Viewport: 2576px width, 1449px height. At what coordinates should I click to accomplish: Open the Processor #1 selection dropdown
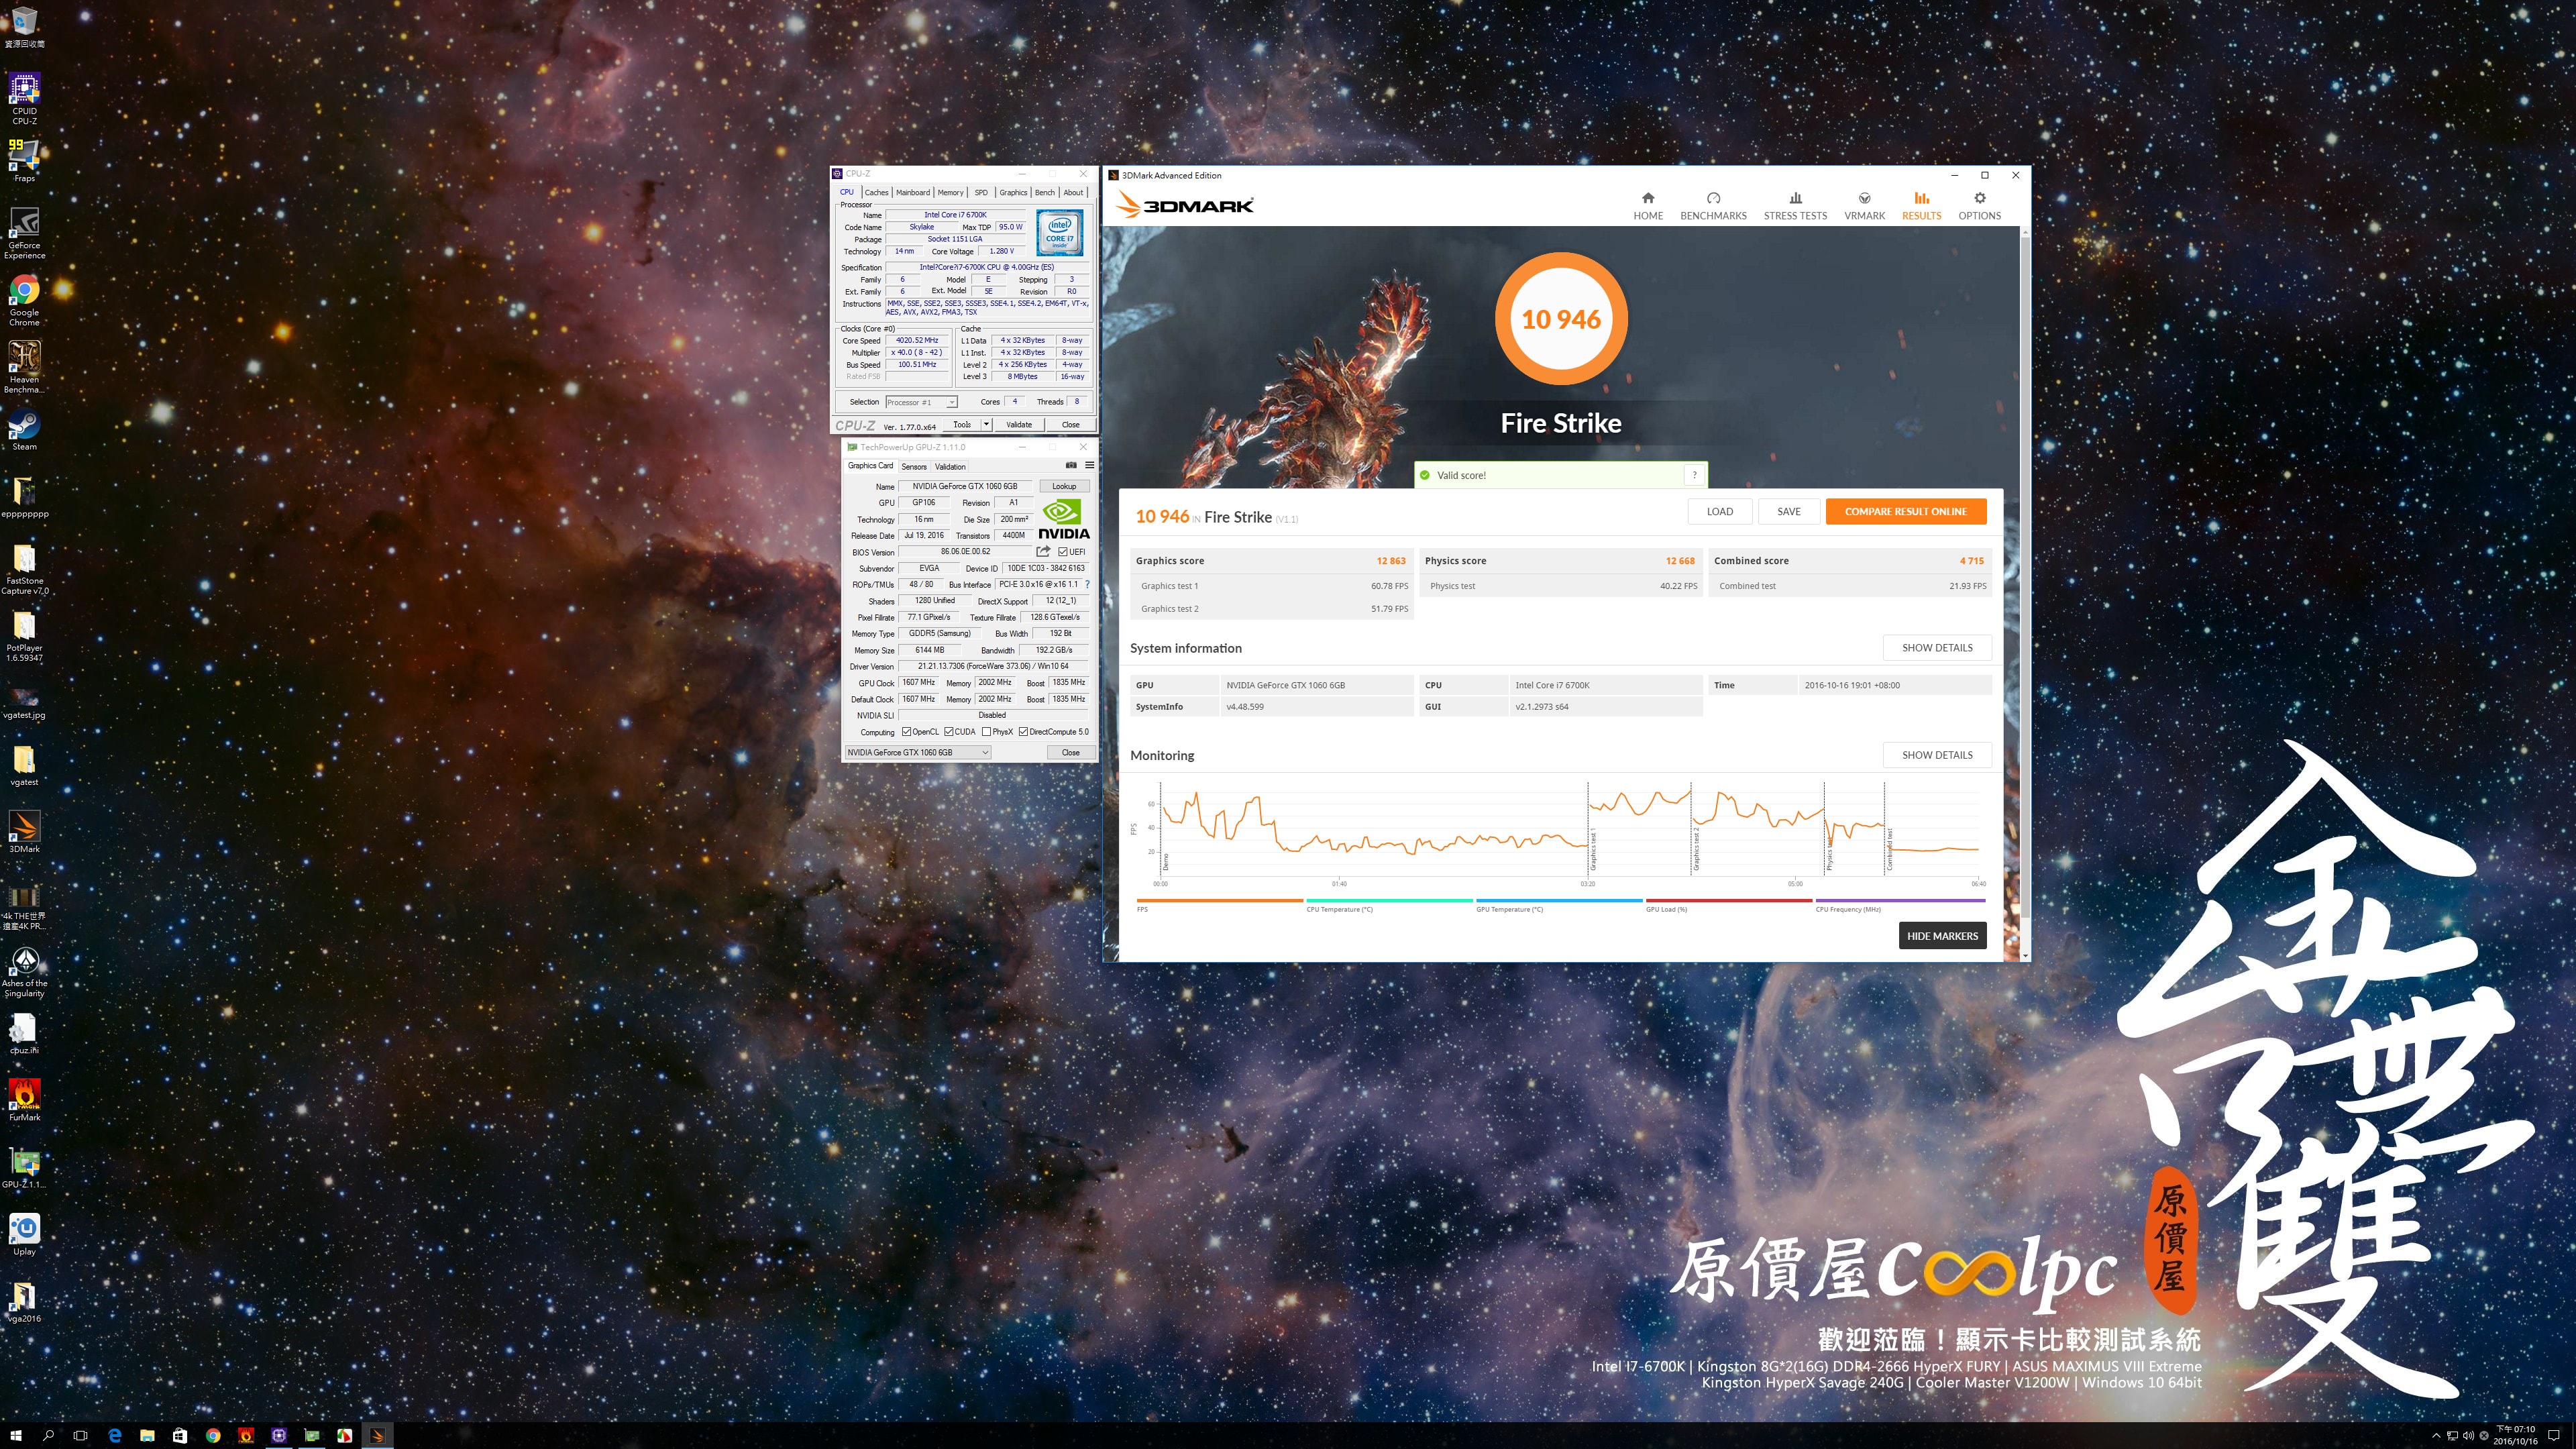pos(921,402)
